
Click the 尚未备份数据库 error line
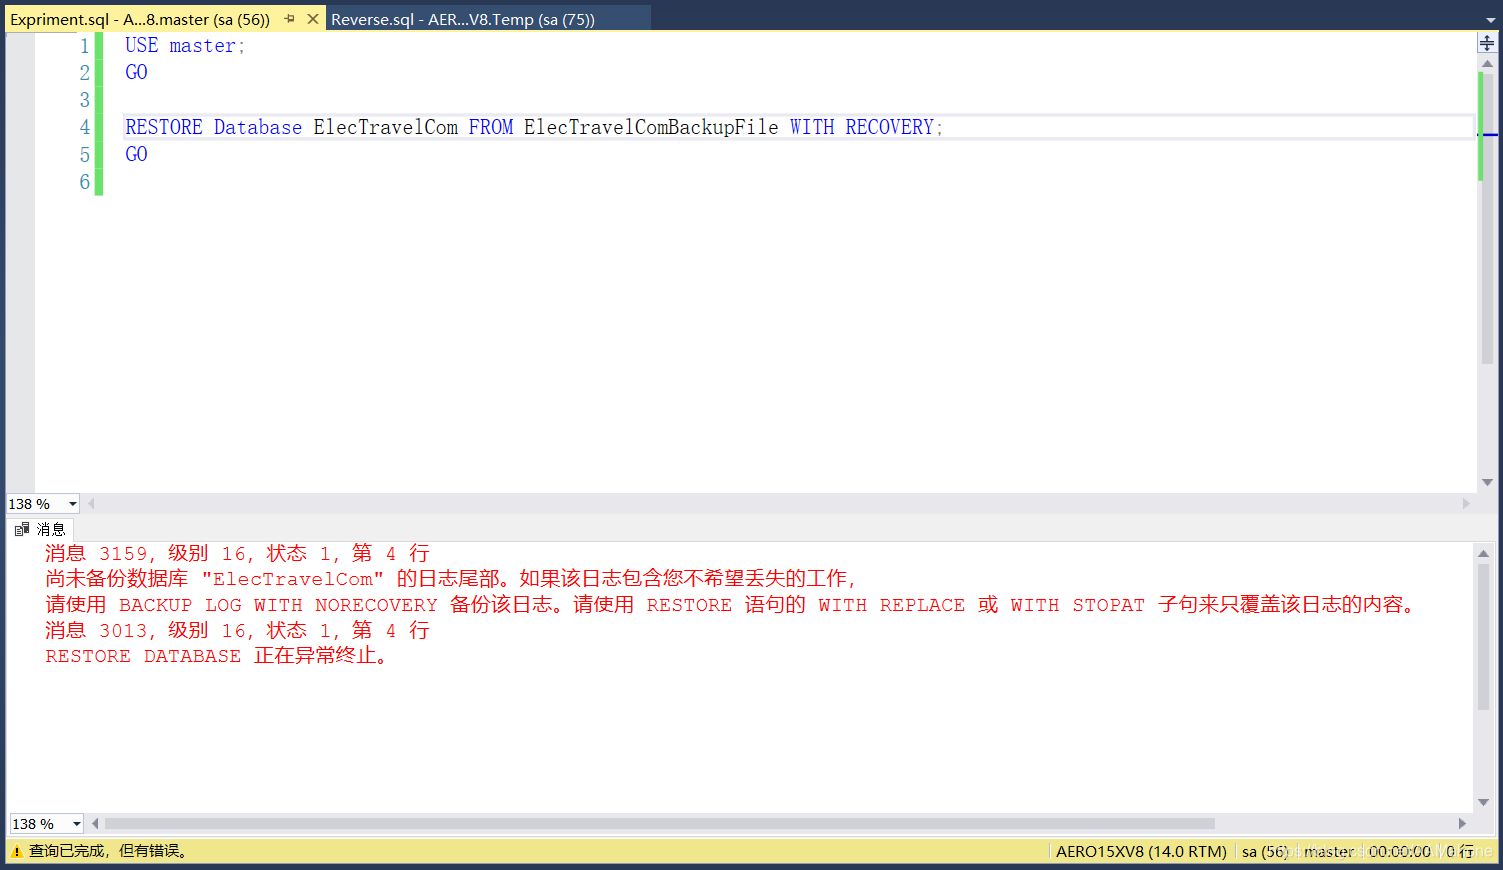[x=451, y=579]
